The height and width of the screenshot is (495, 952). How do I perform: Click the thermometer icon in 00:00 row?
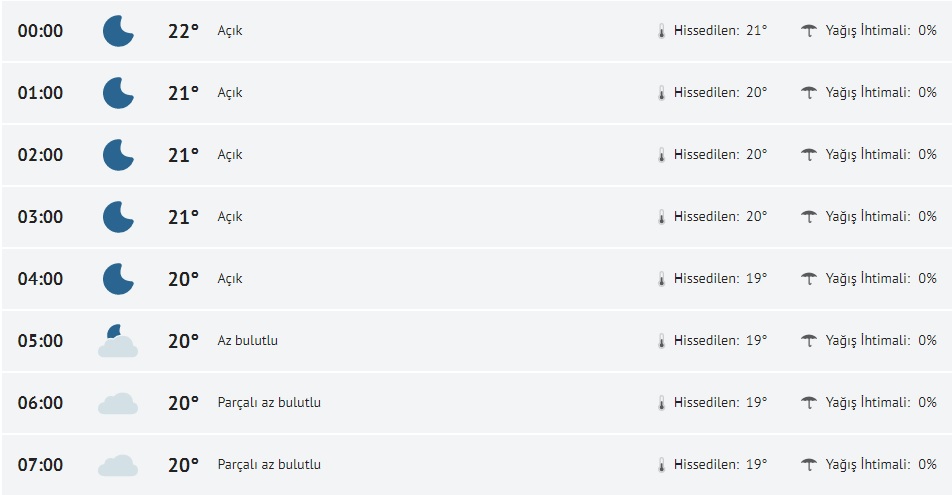pyautogui.click(x=661, y=31)
